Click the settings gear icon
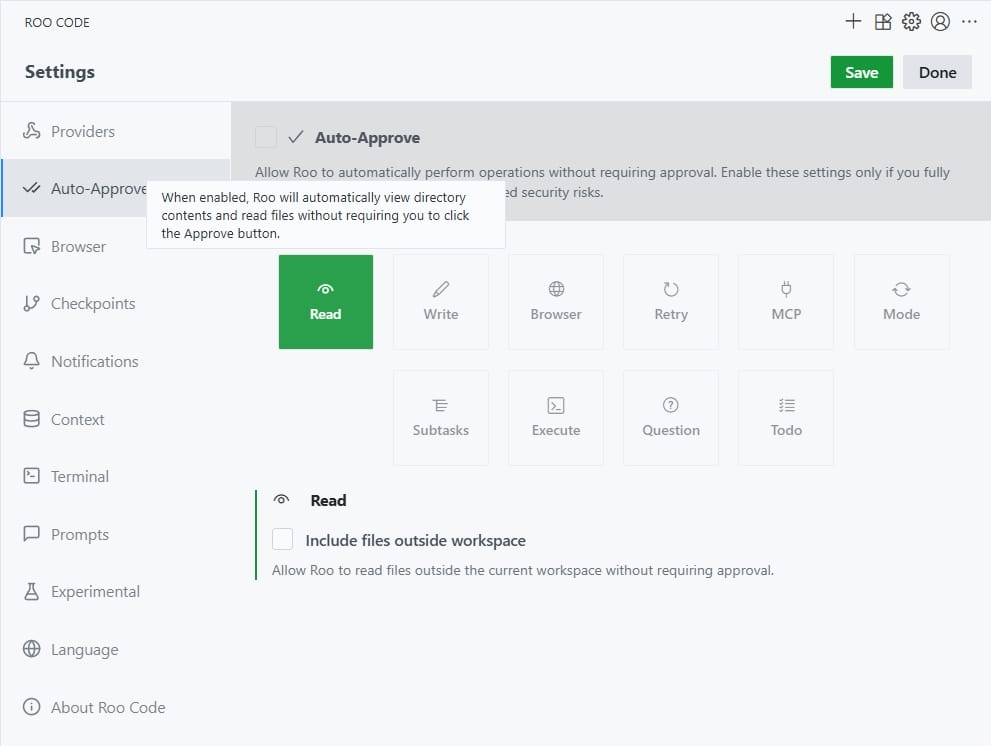 click(911, 22)
